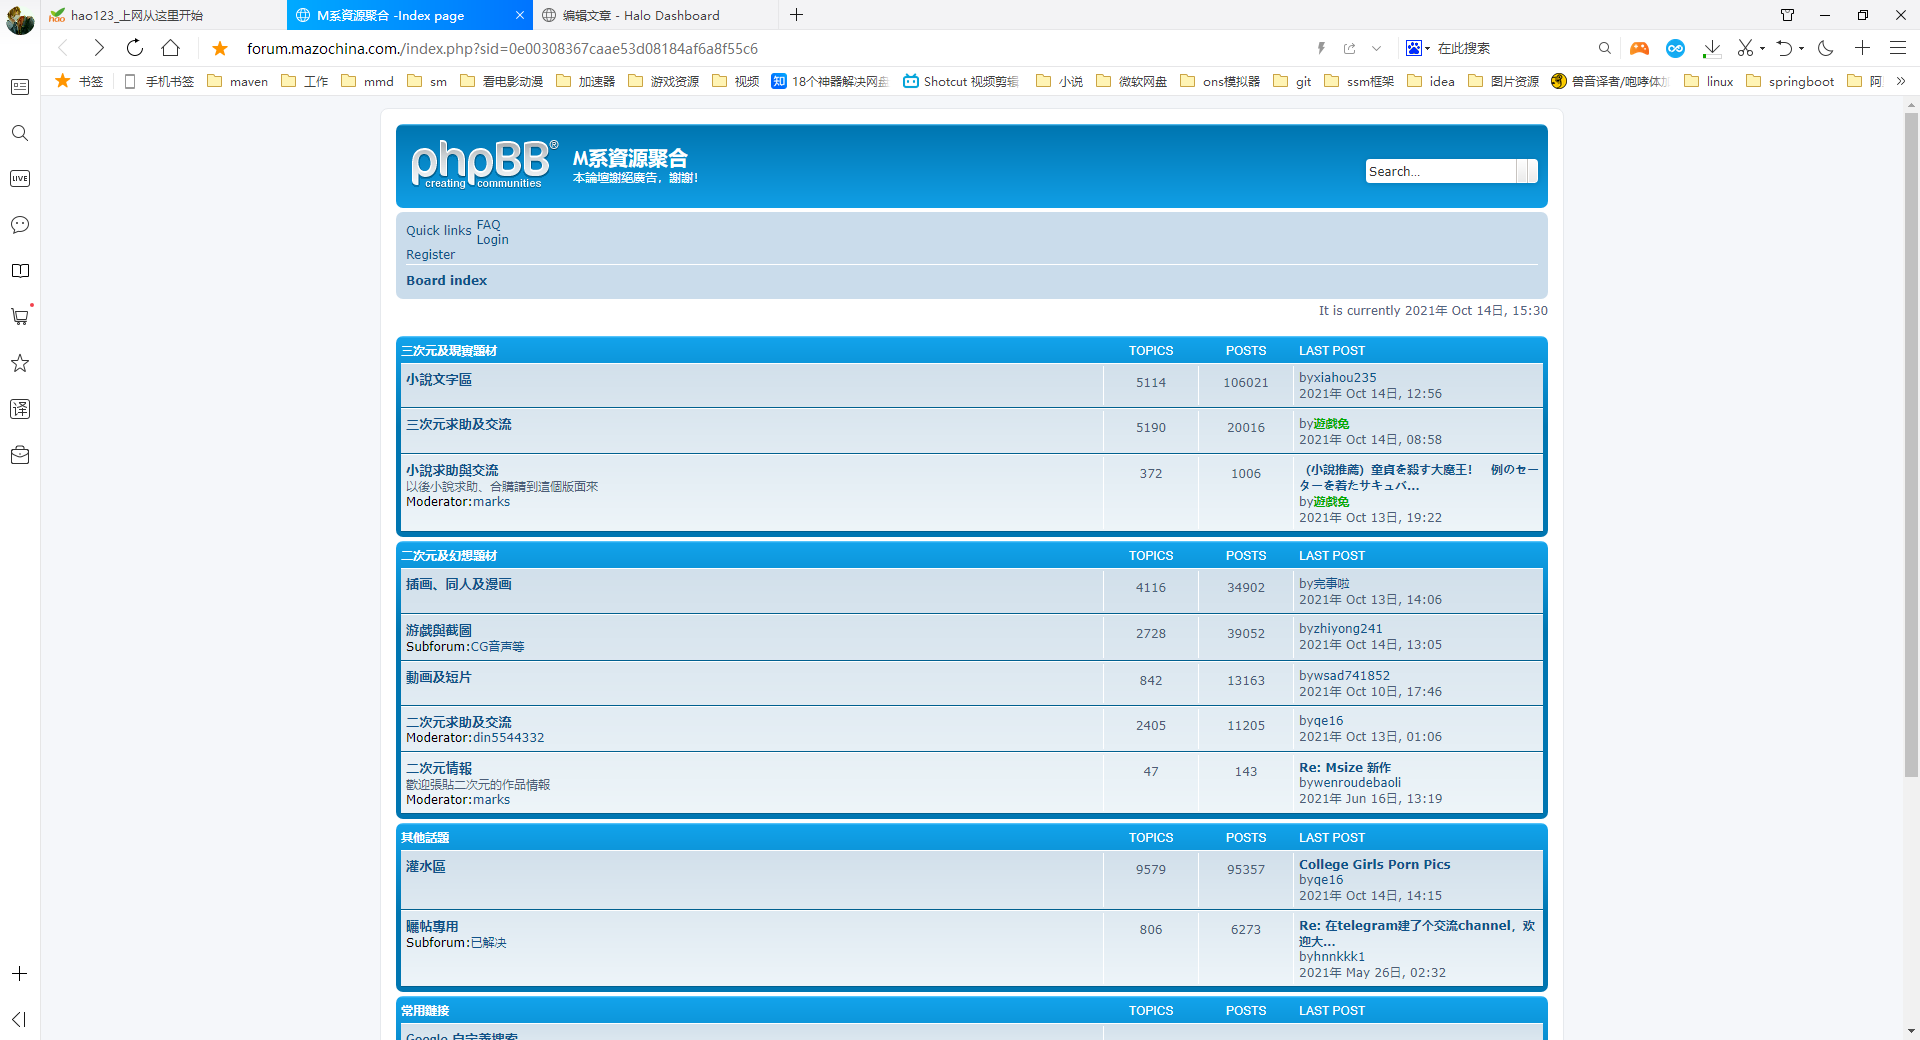Click the FAQ link

[x=488, y=225]
